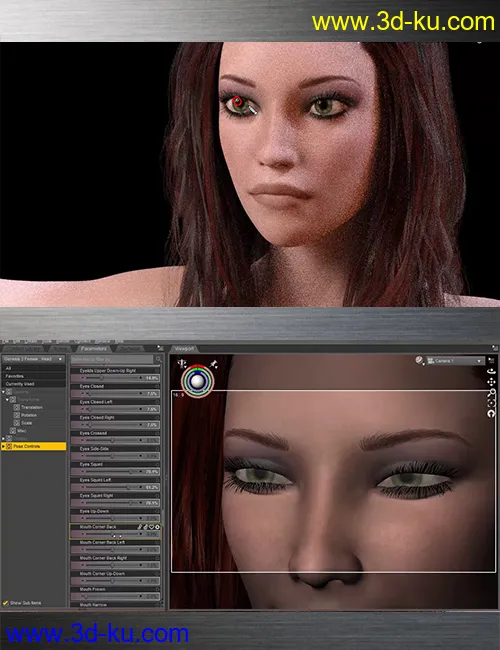Click the Mouth Corner Back Right label
The height and width of the screenshot is (650, 500).
(x=104, y=558)
